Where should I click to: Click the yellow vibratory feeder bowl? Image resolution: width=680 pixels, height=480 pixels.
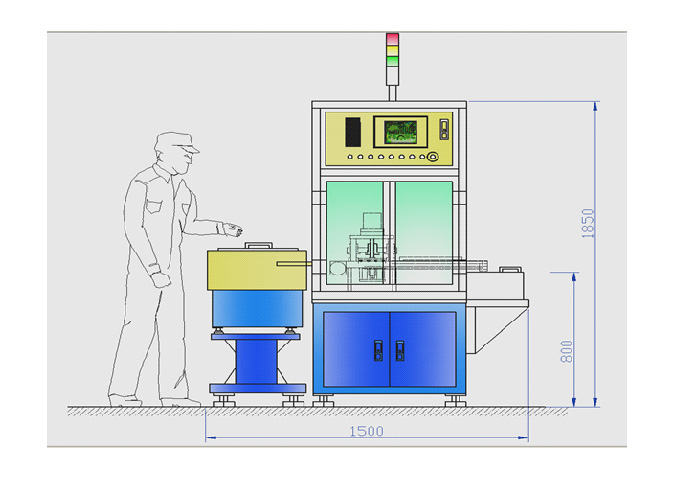[257, 270]
